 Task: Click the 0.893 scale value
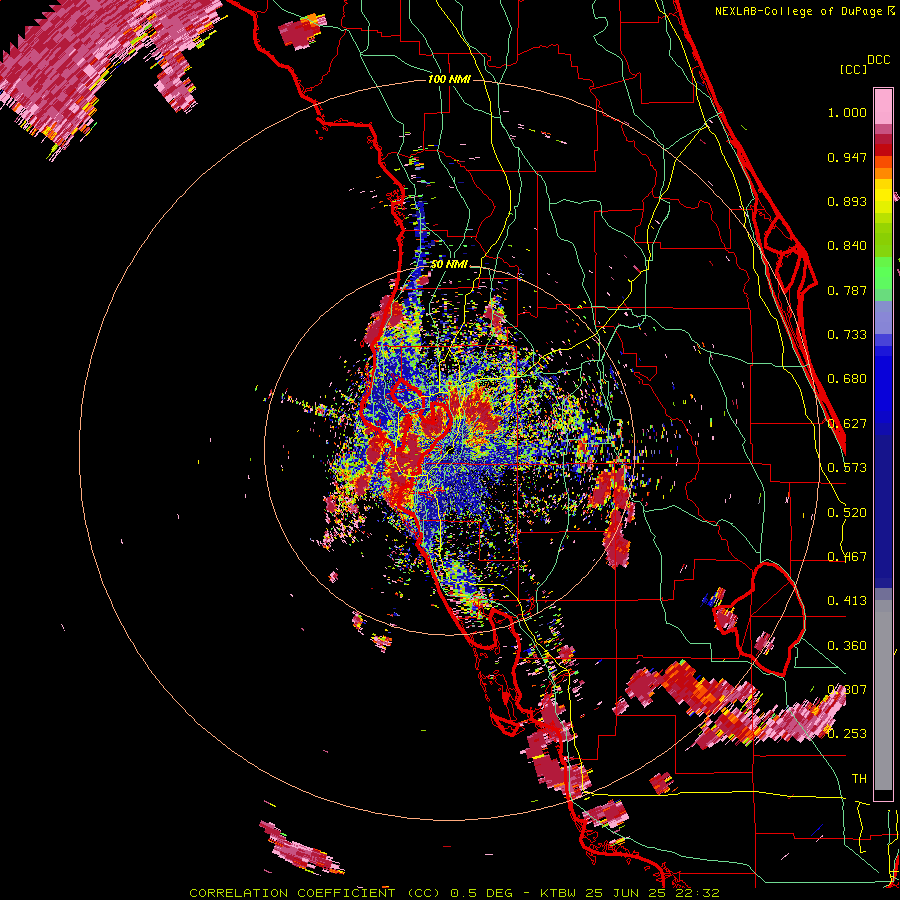click(x=847, y=201)
